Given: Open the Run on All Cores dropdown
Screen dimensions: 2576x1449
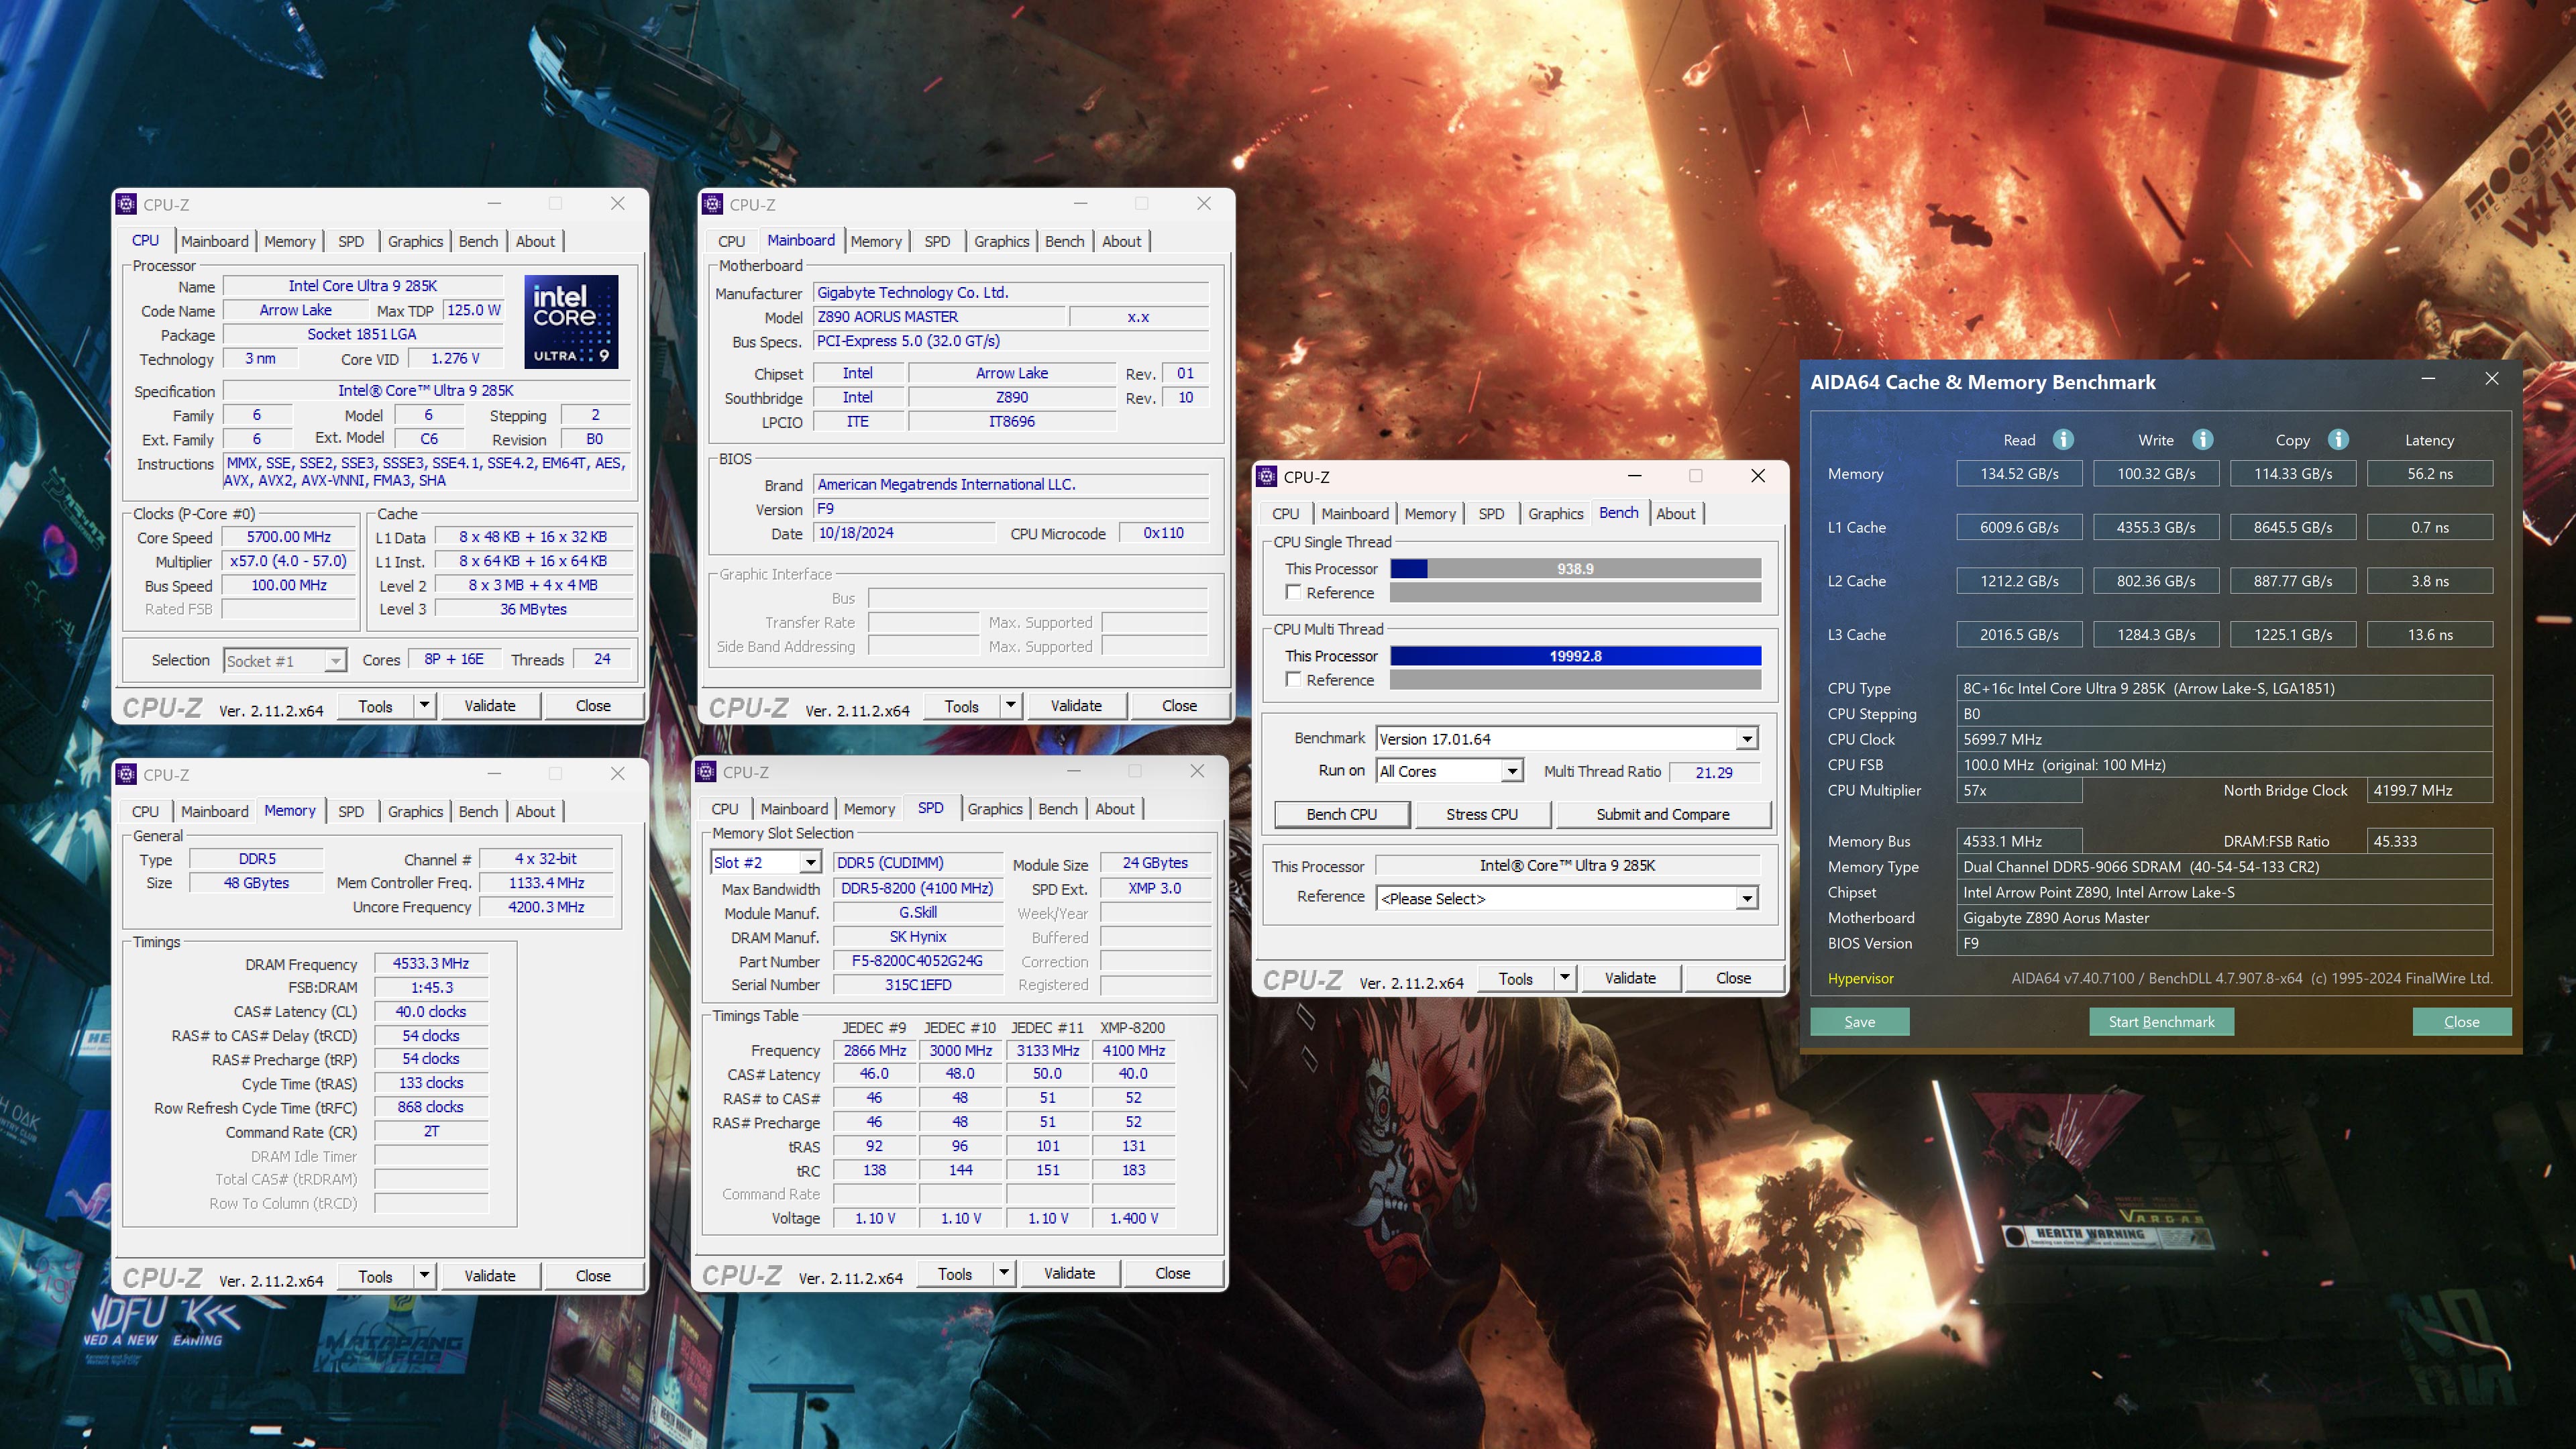Looking at the screenshot, I should (1512, 771).
